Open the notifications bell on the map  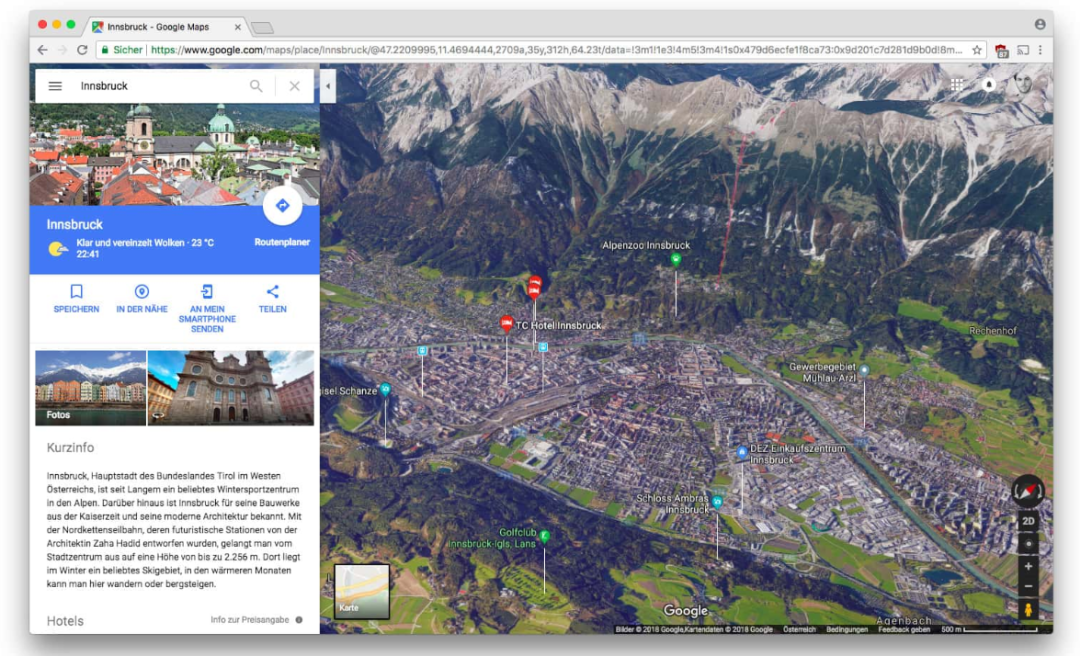coord(989,85)
